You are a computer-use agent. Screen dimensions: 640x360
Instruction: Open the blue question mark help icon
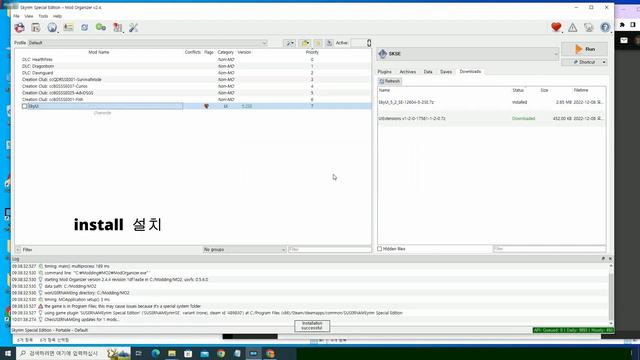tap(605, 27)
